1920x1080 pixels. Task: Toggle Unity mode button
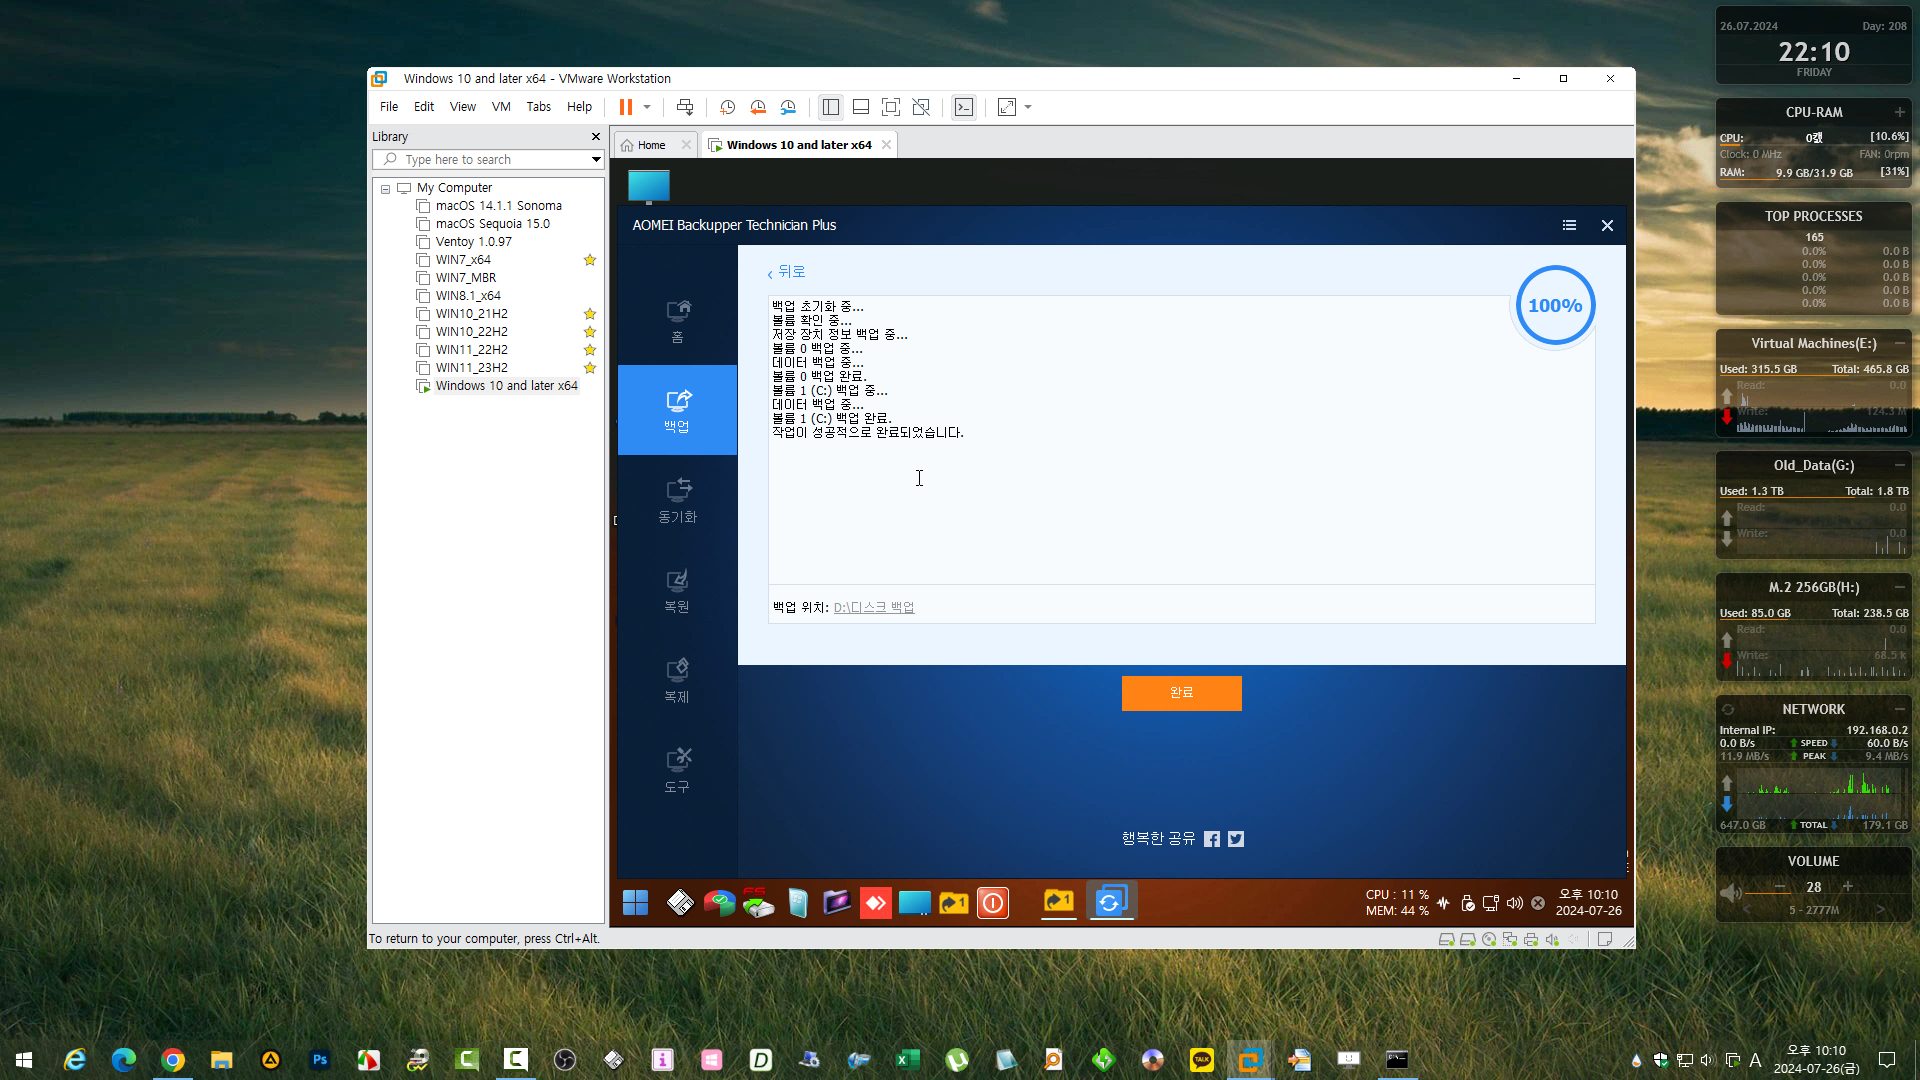(x=921, y=107)
